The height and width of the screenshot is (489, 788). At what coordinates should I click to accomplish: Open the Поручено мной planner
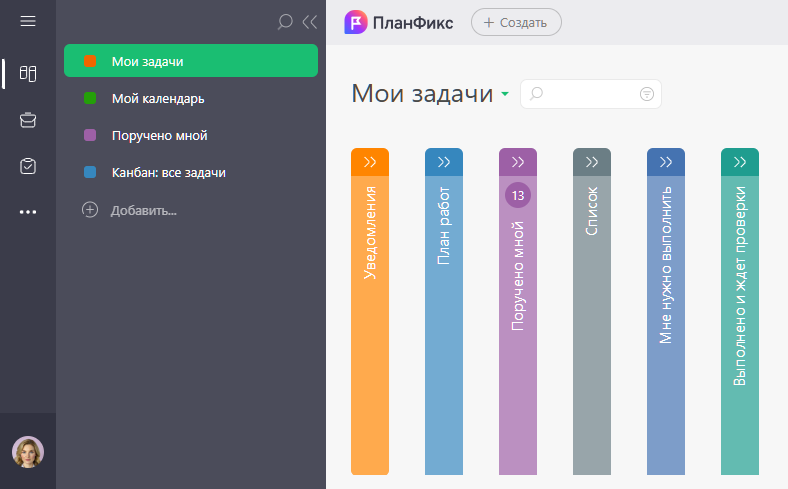(x=191, y=136)
